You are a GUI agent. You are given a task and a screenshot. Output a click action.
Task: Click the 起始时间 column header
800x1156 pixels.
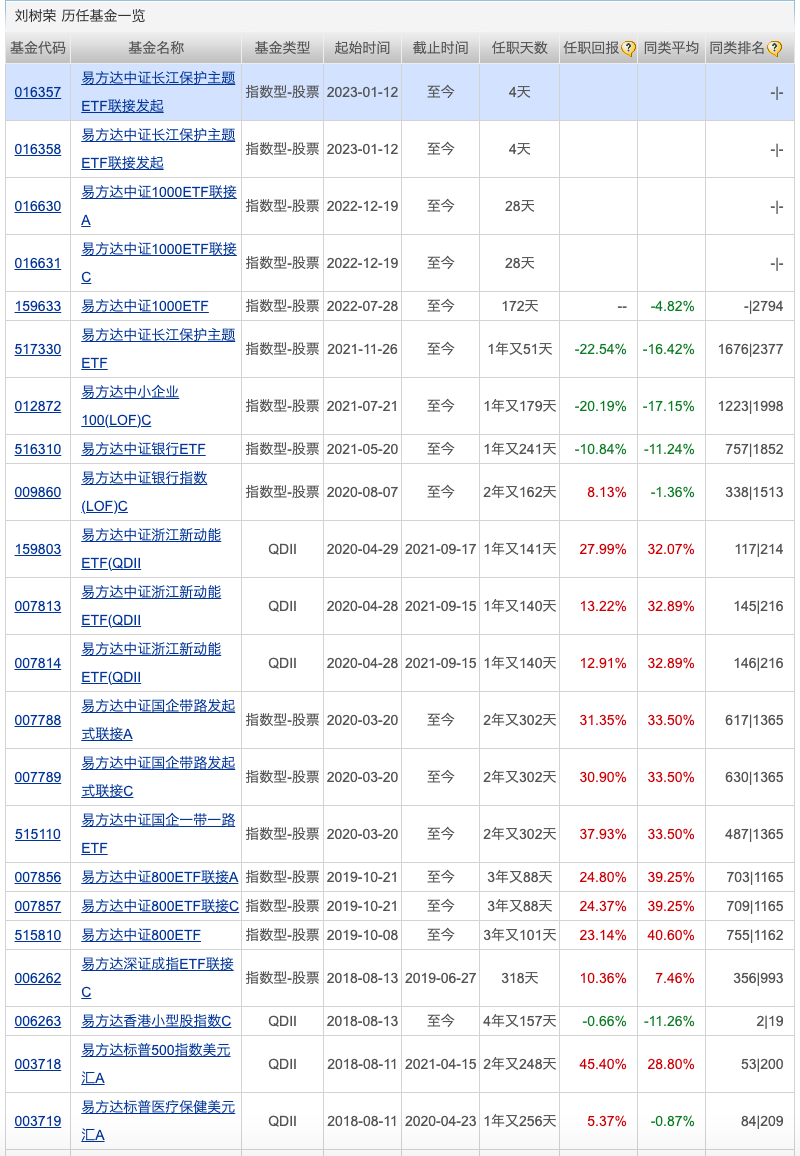click(362, 48)
